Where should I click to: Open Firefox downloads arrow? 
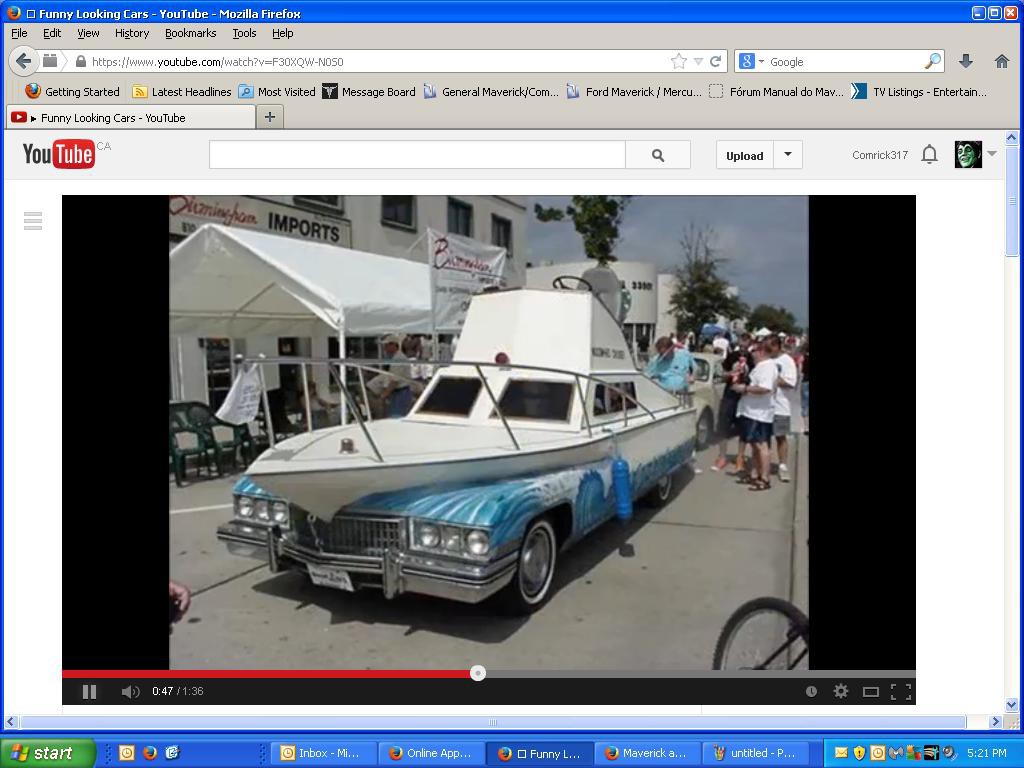[x=966, y=61]
